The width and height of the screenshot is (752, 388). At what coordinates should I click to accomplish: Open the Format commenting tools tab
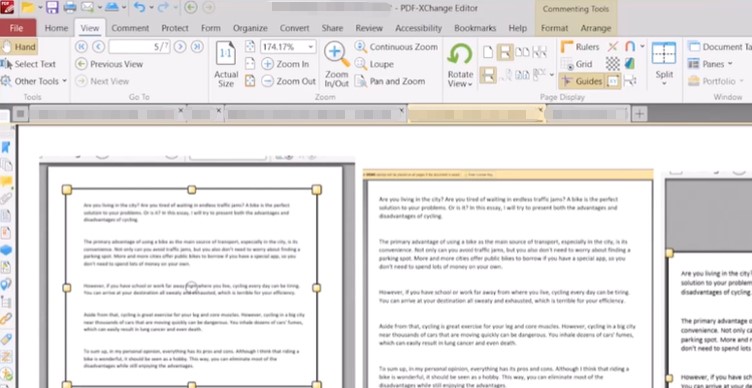point(554,28)
